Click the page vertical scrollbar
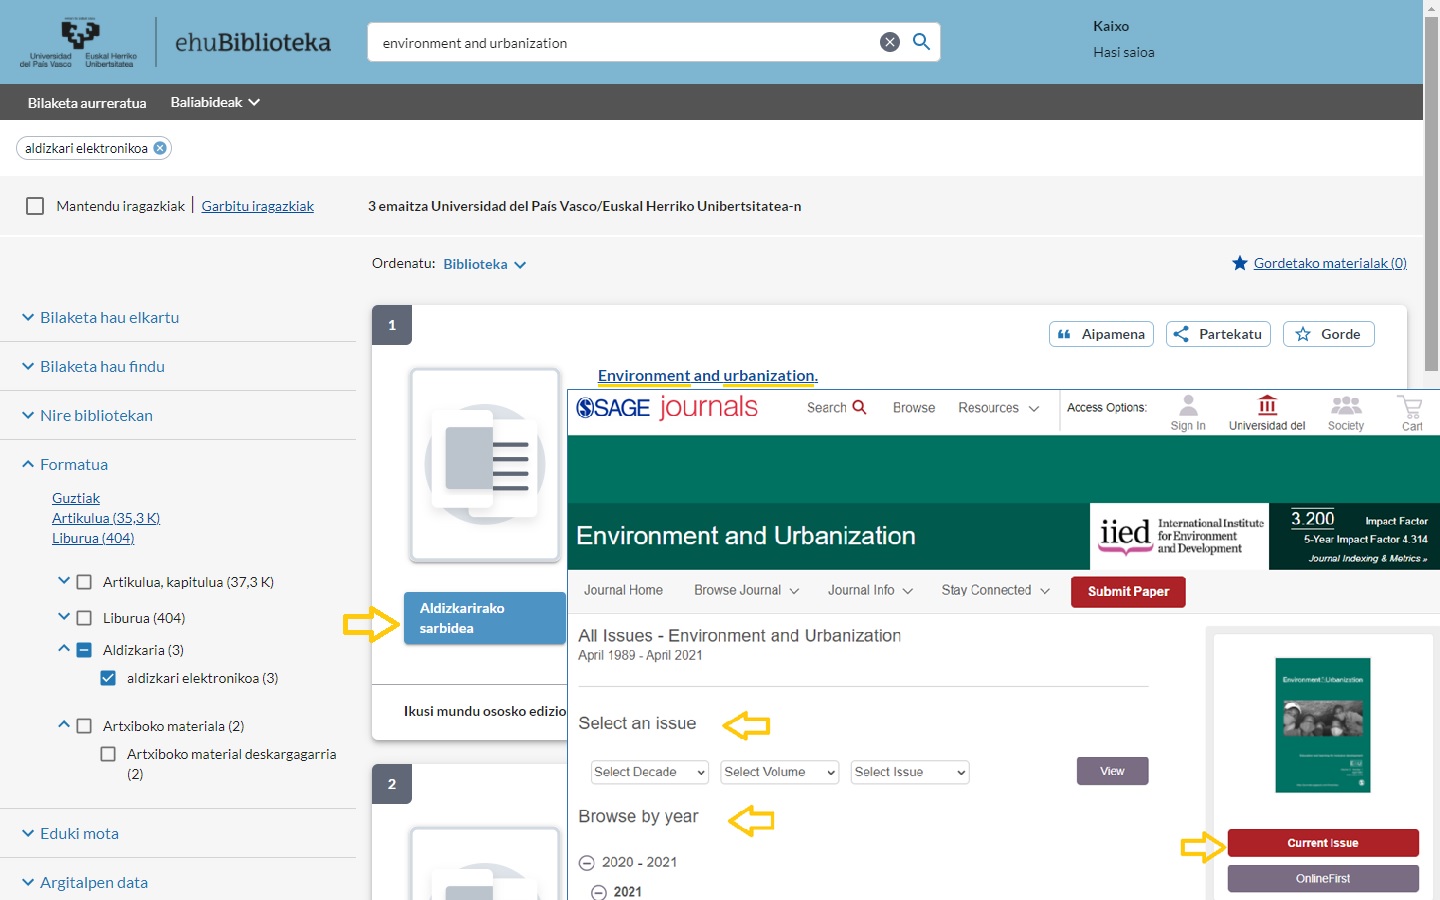Image resolution: width=1440 pixels, height=900 pixels. coord(1431,200)
